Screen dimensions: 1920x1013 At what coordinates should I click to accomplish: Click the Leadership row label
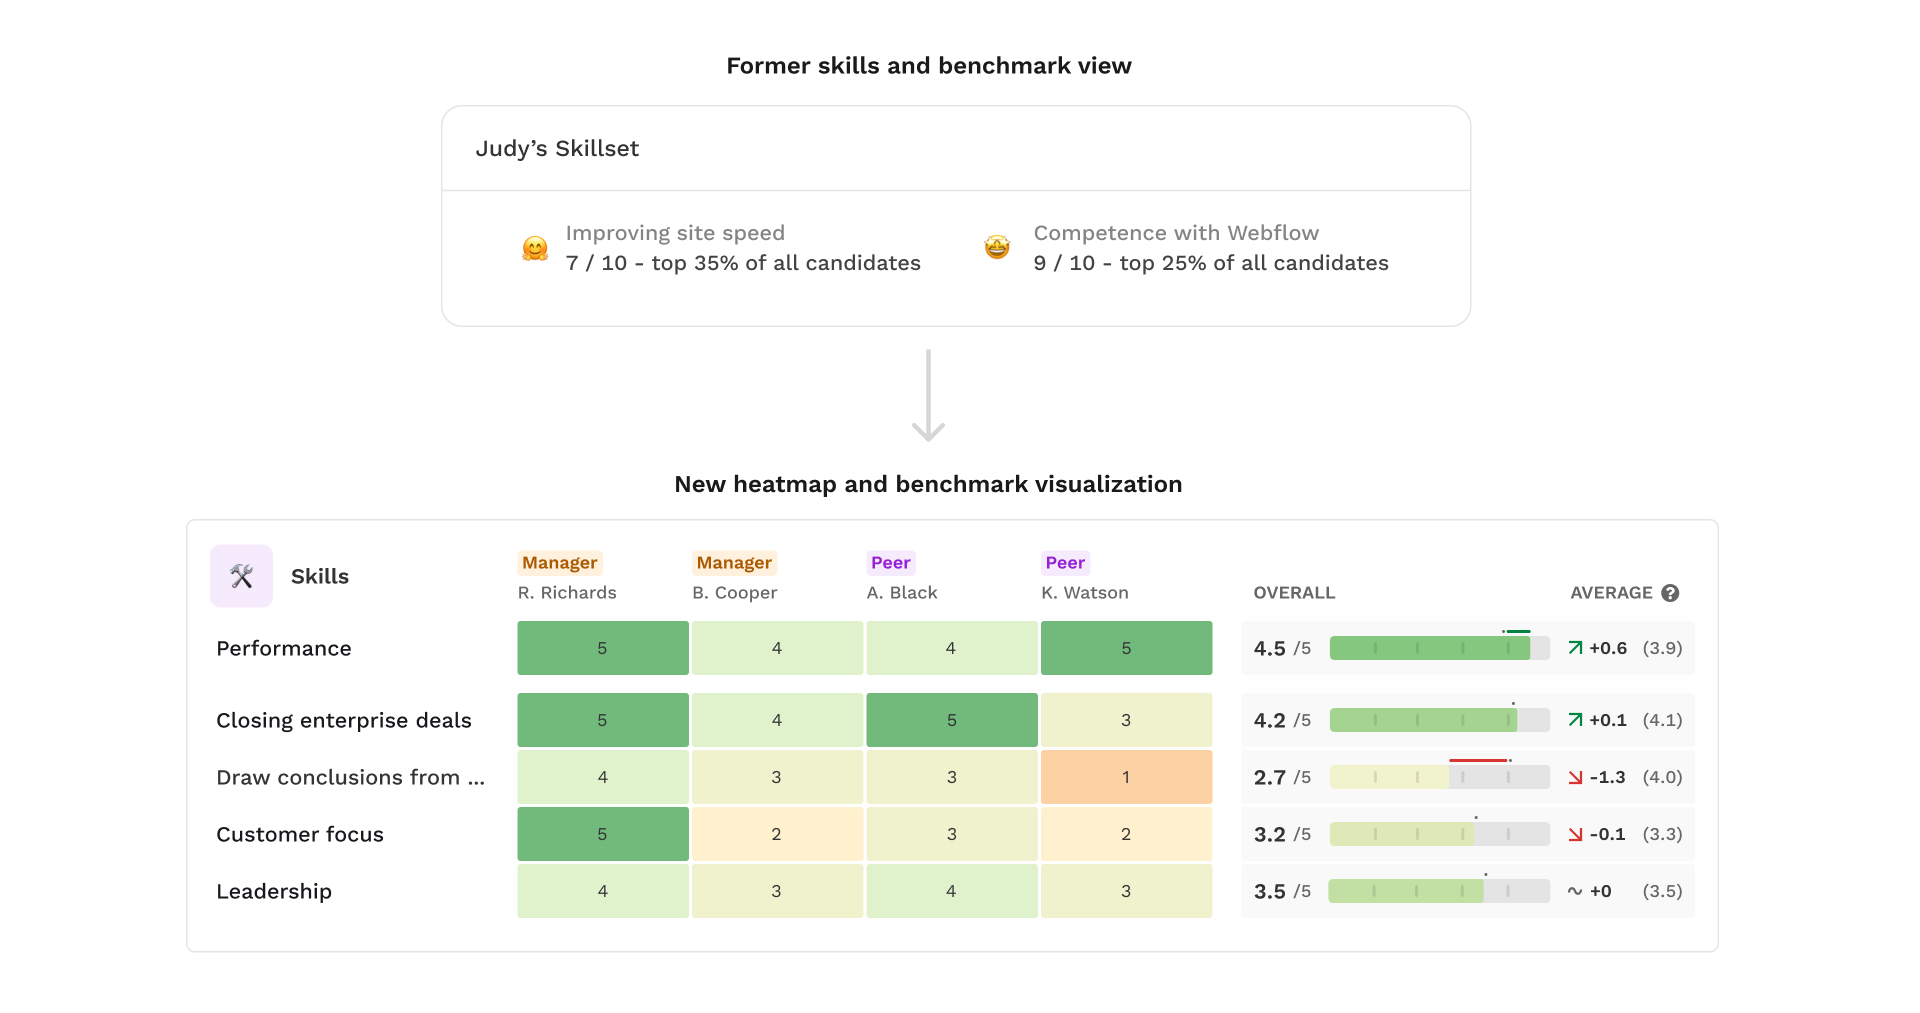[274, 891]
